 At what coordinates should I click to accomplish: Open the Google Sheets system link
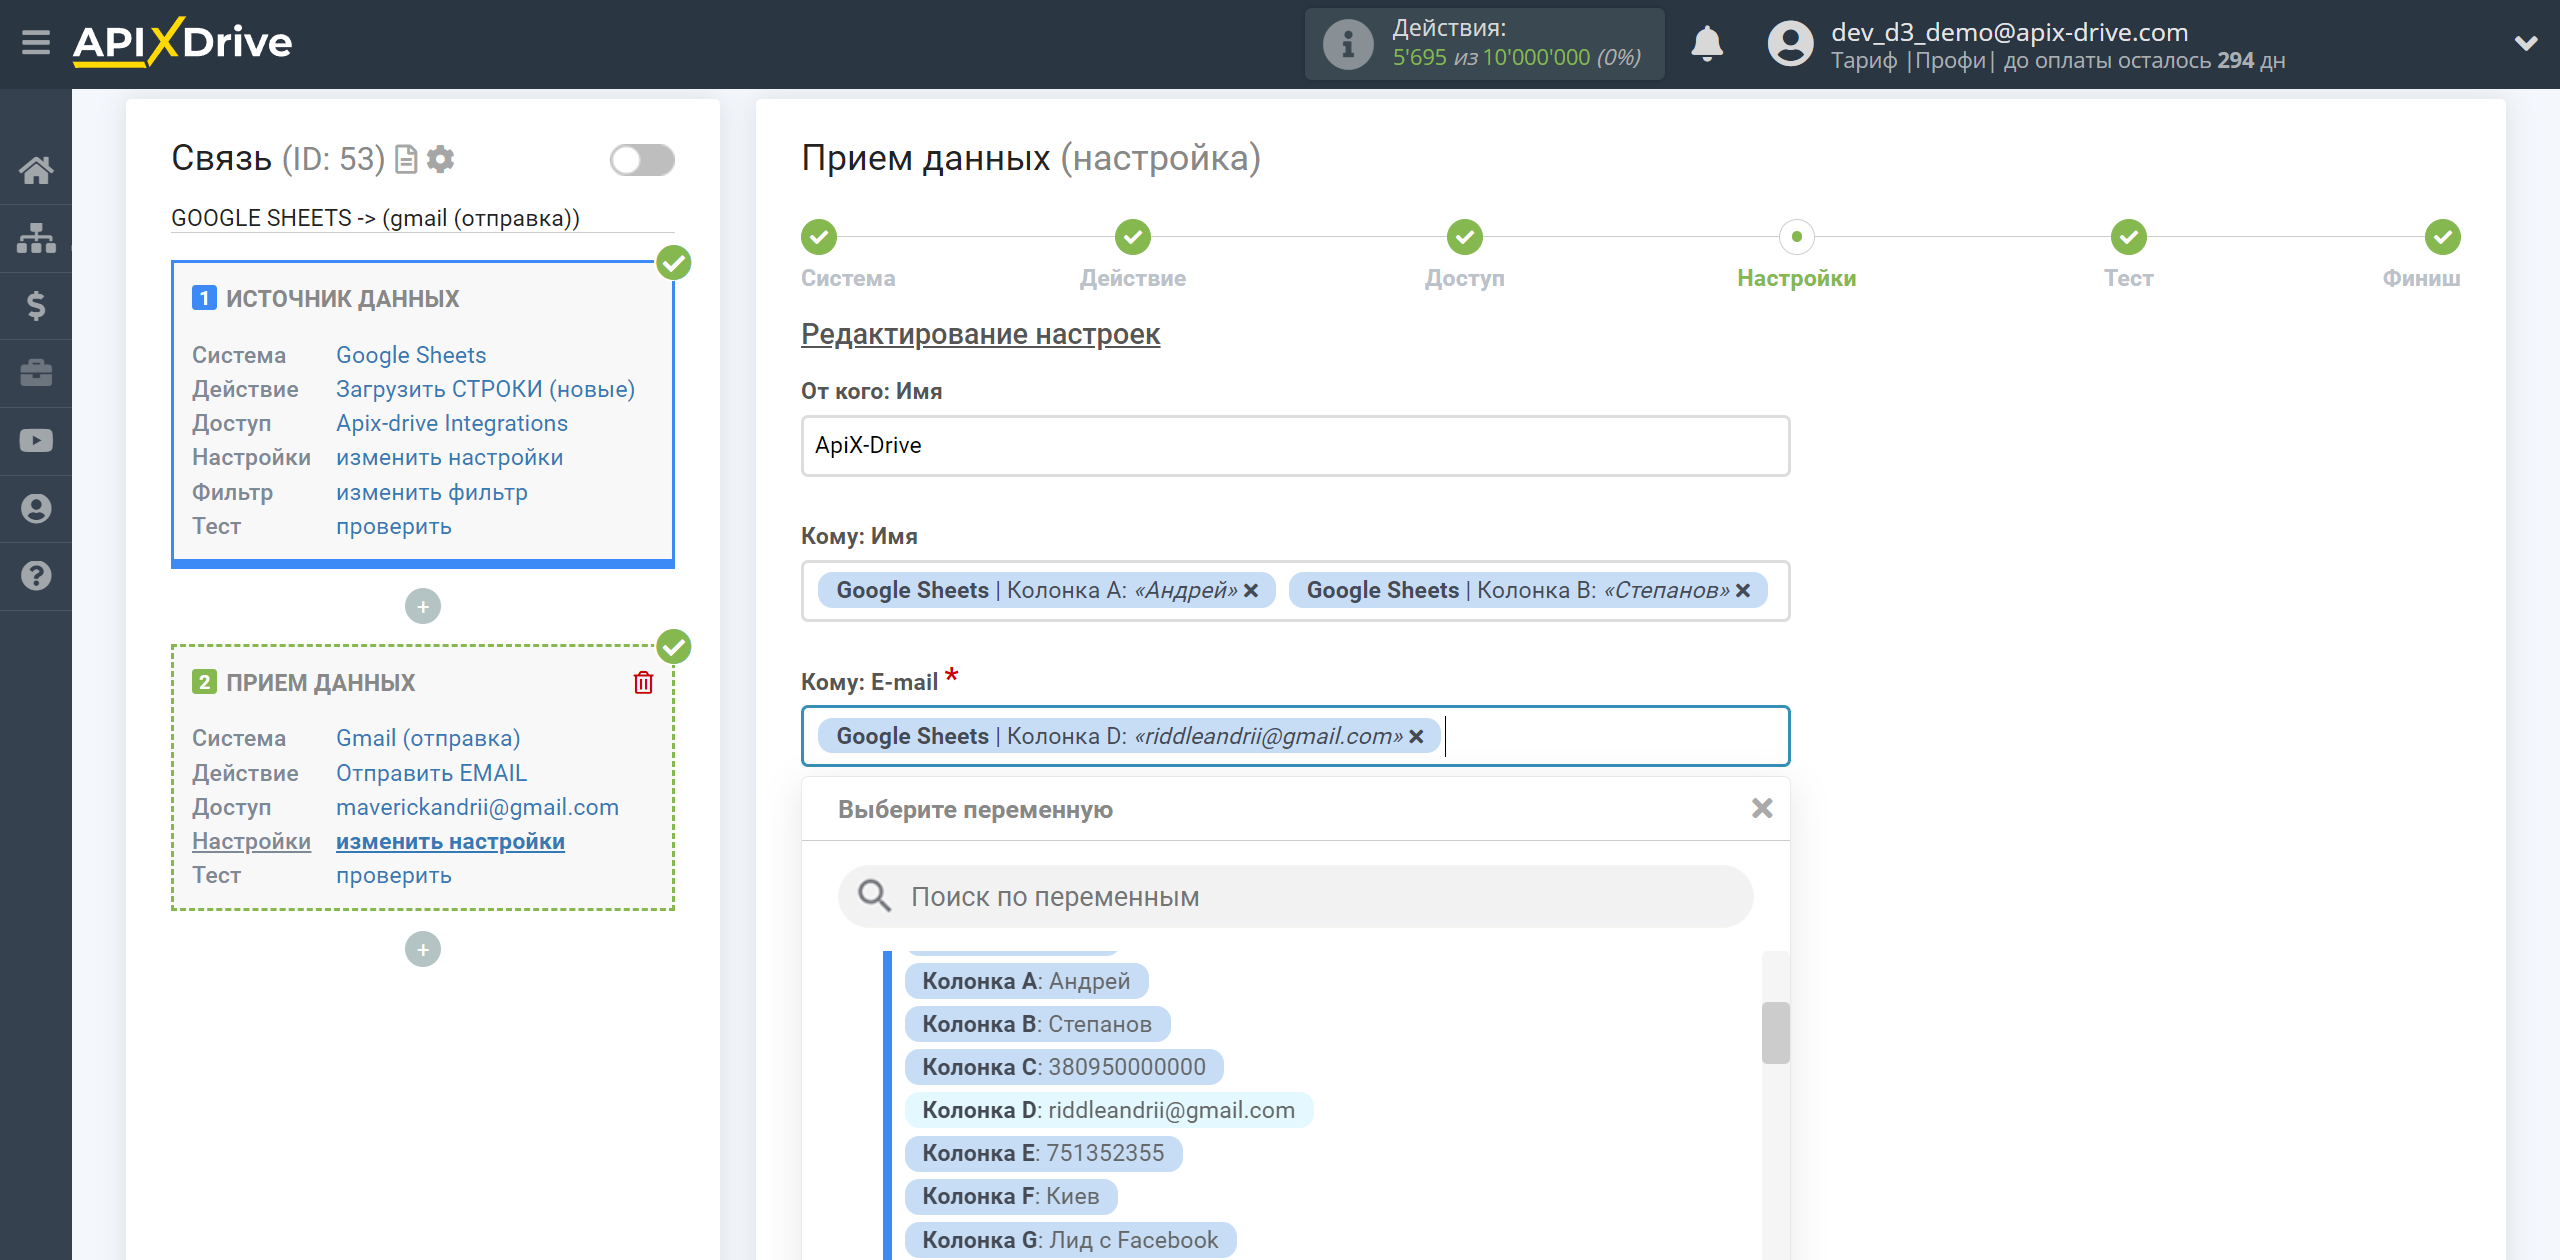coord(411,355)
